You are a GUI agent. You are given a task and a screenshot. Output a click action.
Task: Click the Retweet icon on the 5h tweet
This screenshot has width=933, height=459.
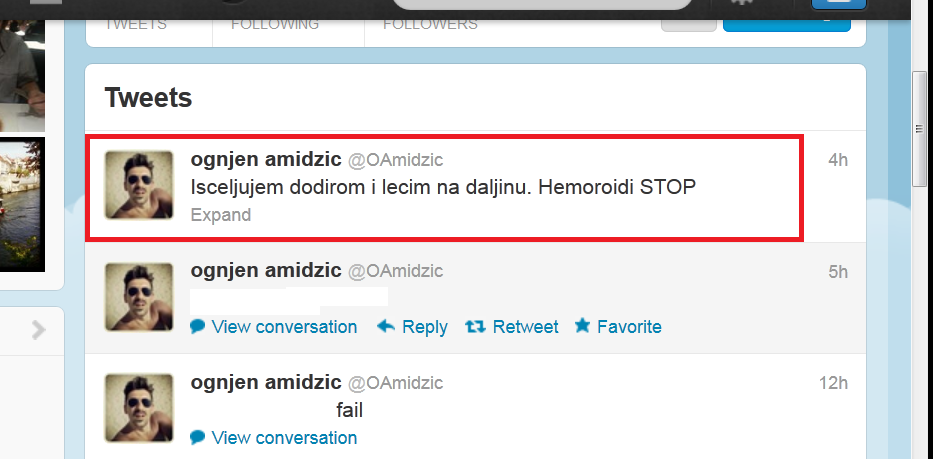click(475, 326)
